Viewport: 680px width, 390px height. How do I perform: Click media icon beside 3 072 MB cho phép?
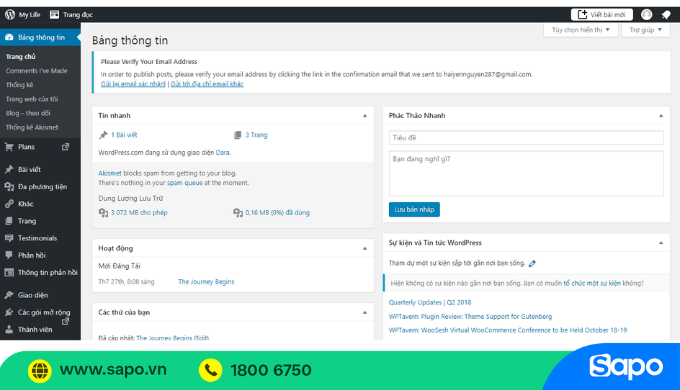pyautogui.click(x=103, y=213)
